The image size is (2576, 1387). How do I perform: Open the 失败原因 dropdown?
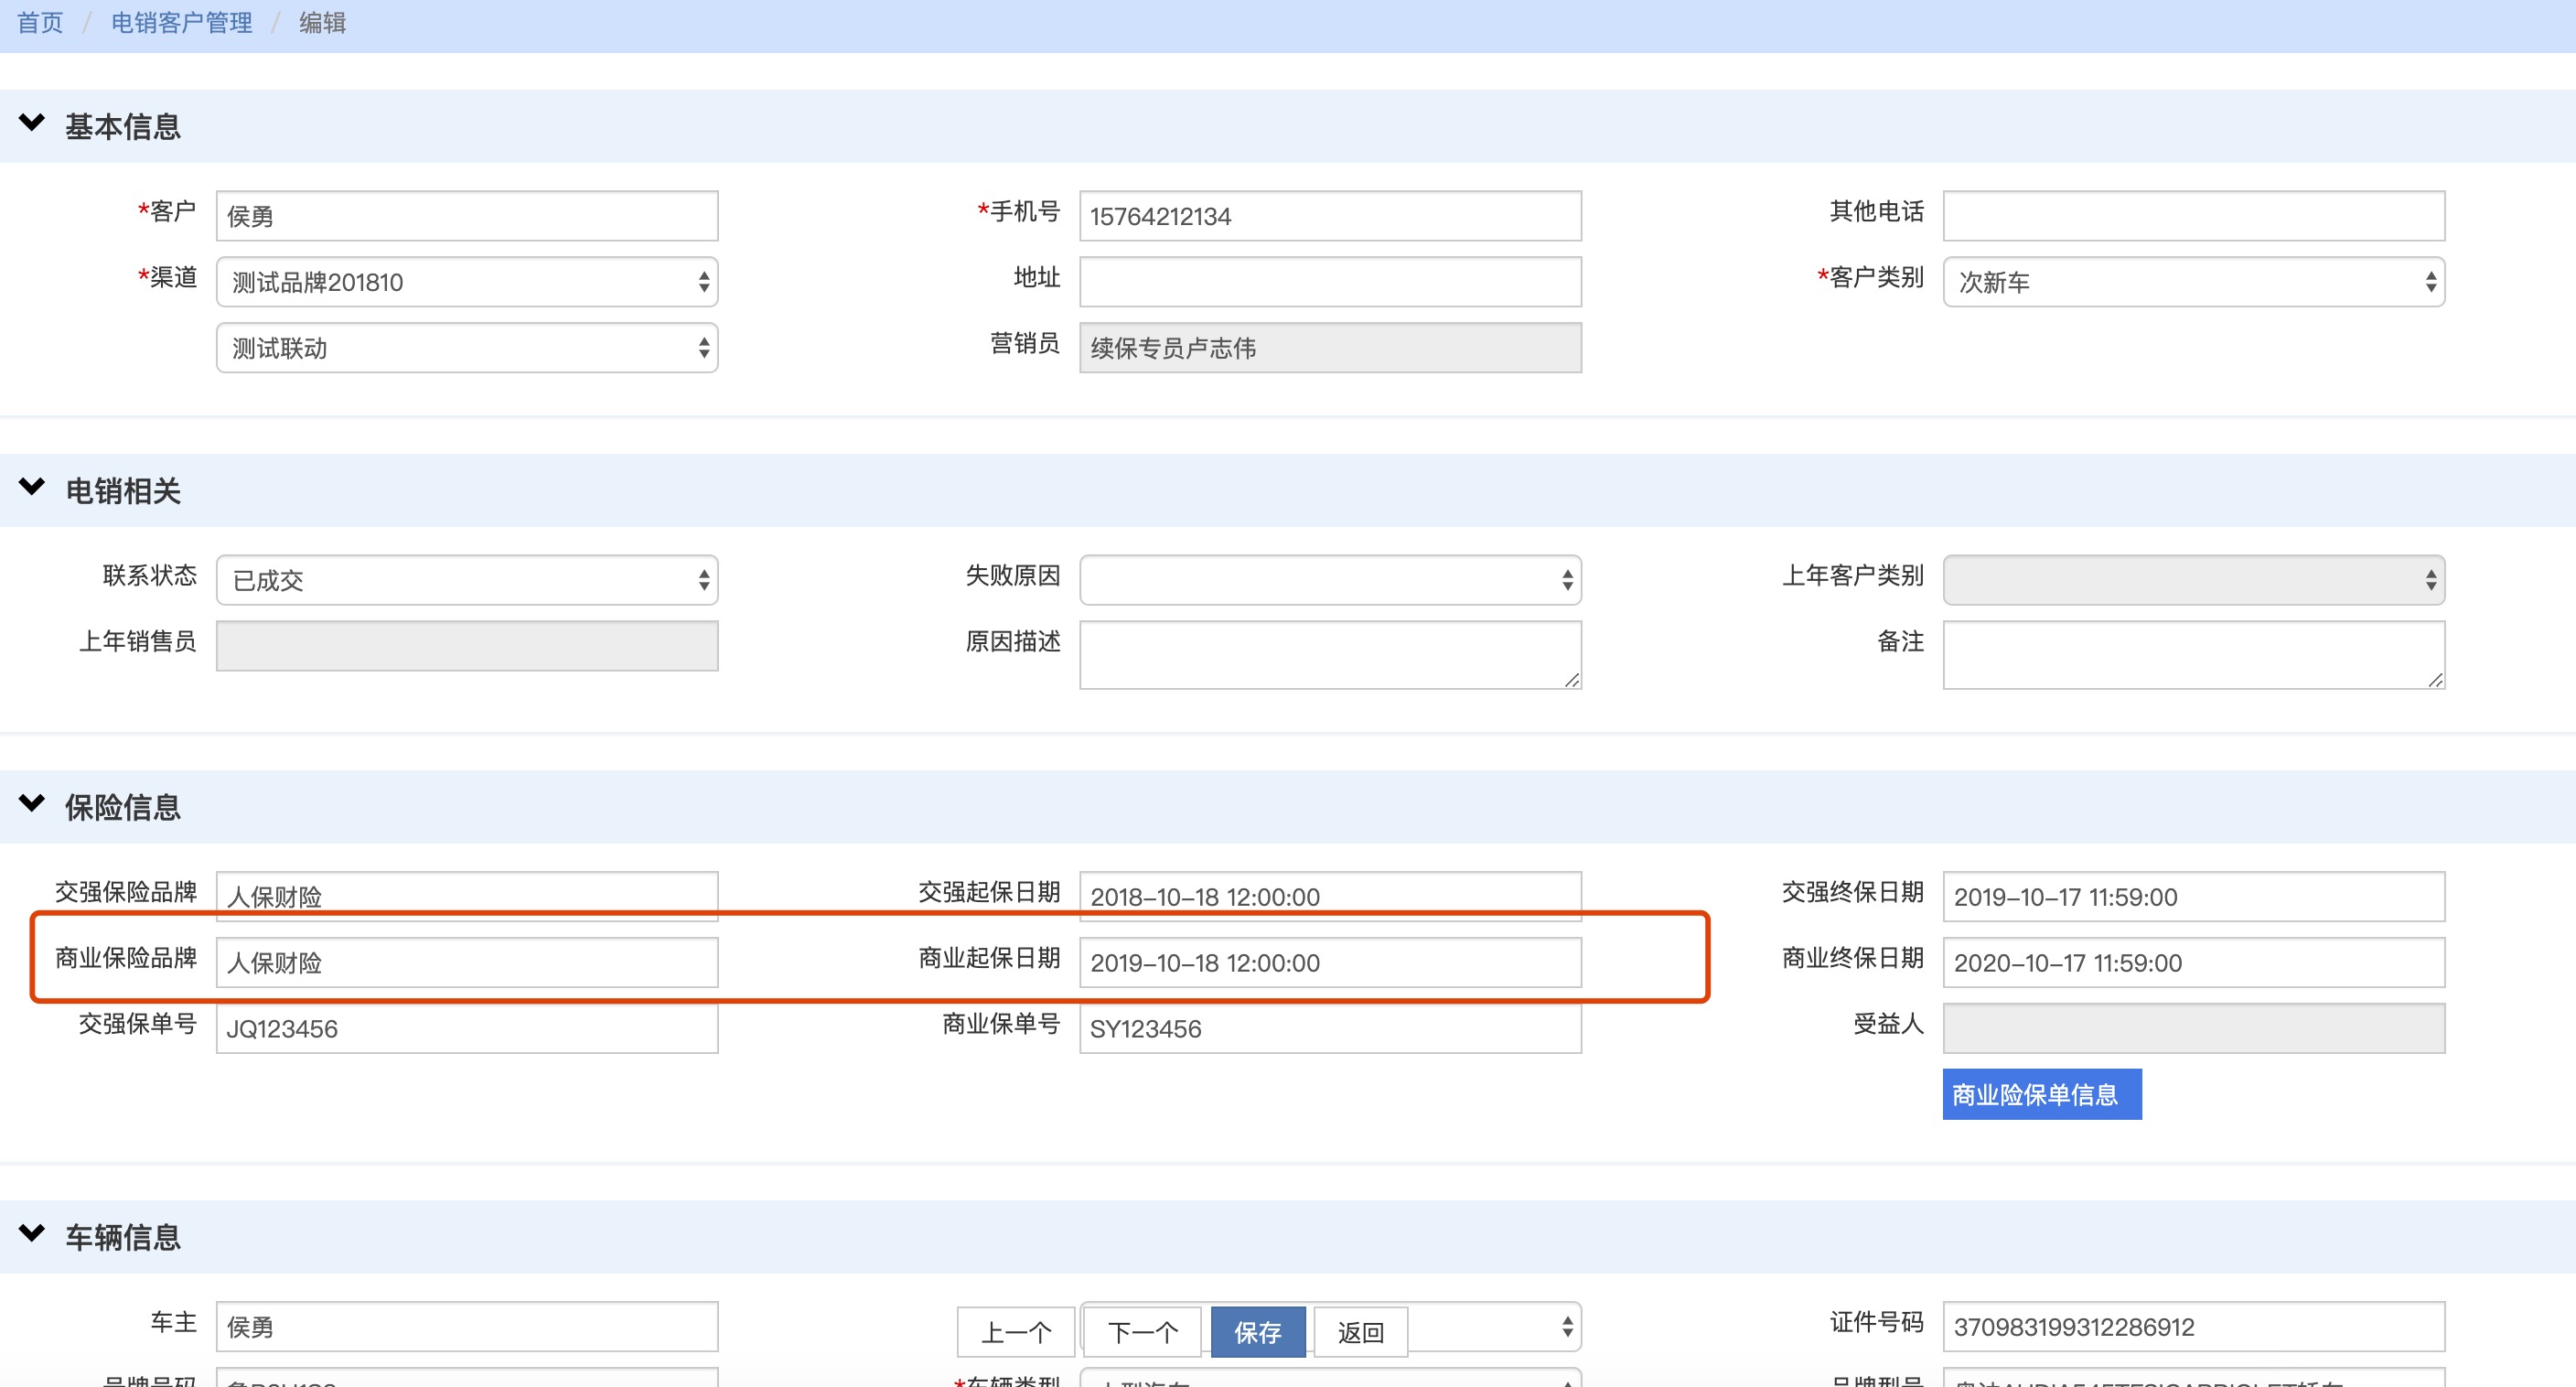click(1329, 580)
